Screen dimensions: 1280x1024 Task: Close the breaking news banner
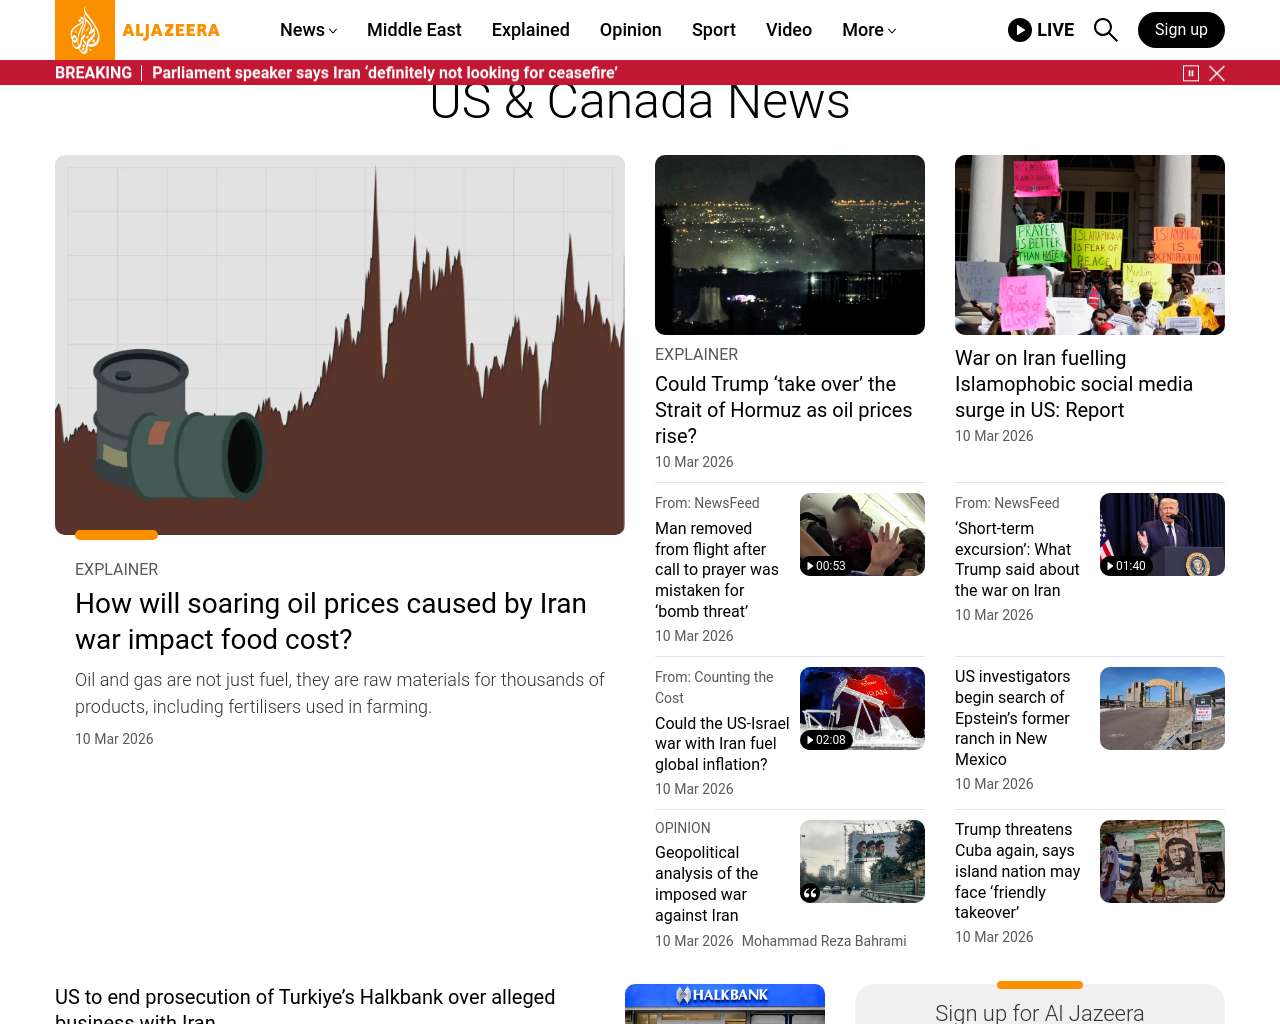tap(1217, 73)
